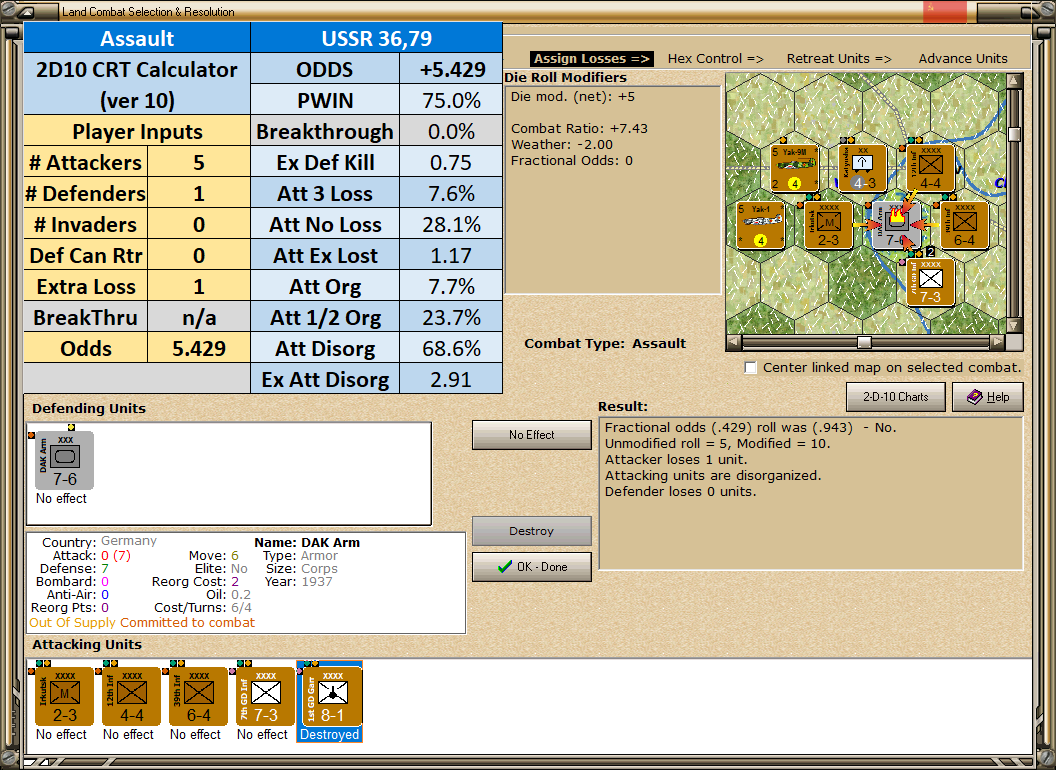Click the burning defender hex on the map
The image size is (1056, 770).
896,226
